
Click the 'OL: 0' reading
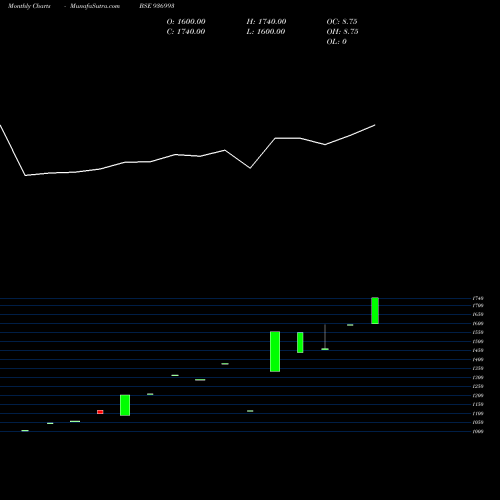(337, 42)
